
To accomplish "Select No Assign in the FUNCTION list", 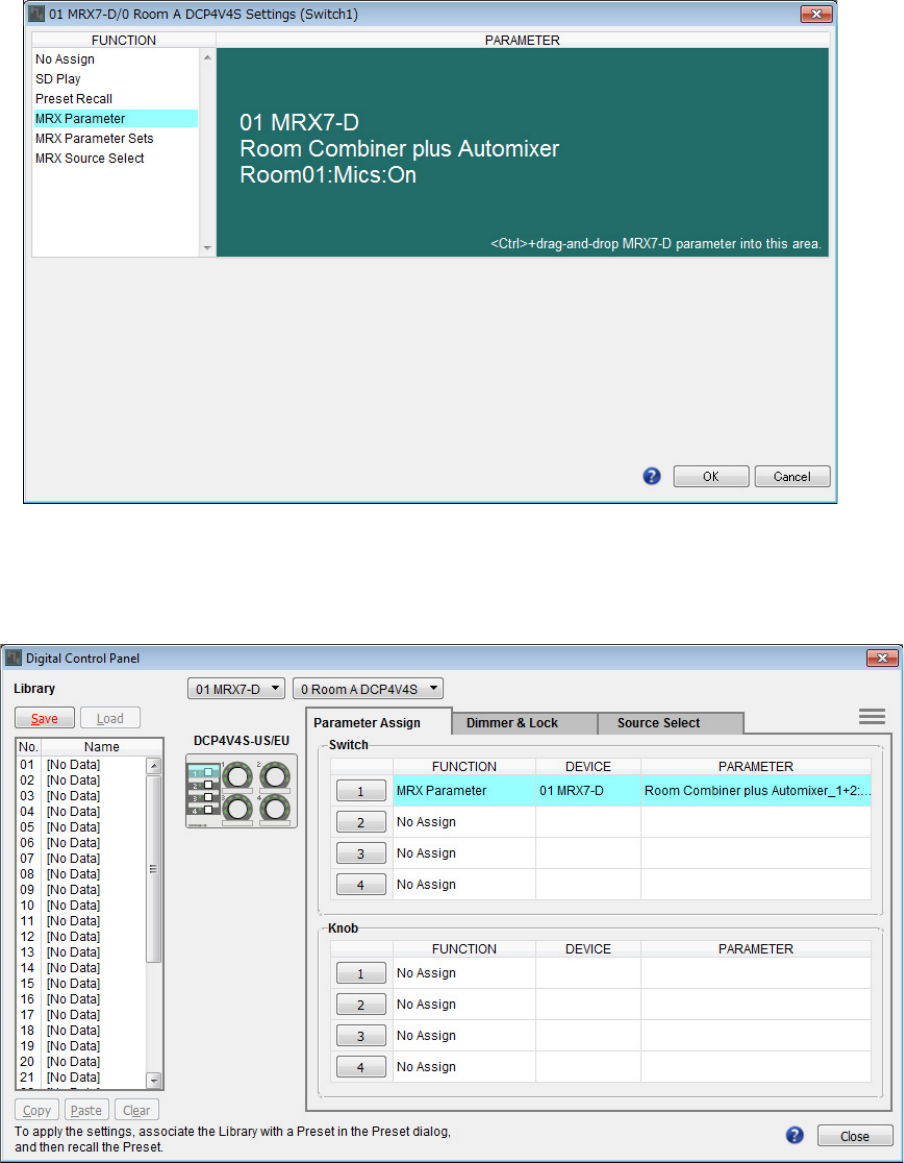I will tap(116, 59).
